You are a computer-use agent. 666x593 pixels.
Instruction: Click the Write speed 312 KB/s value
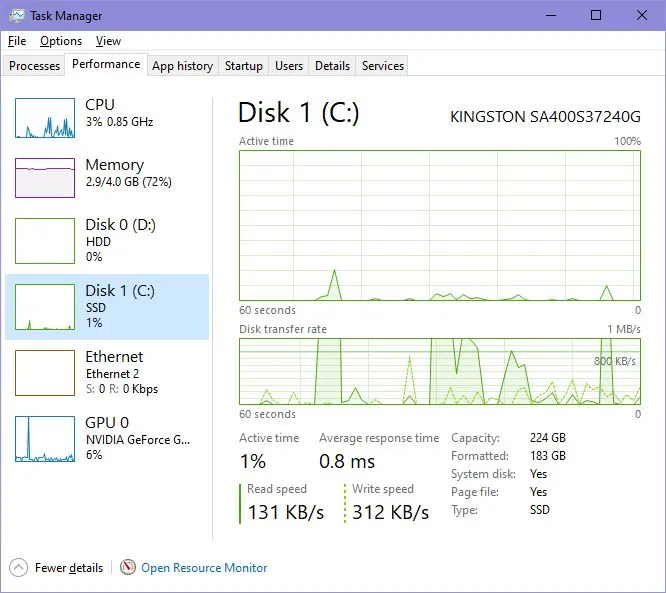click(391, 512)
